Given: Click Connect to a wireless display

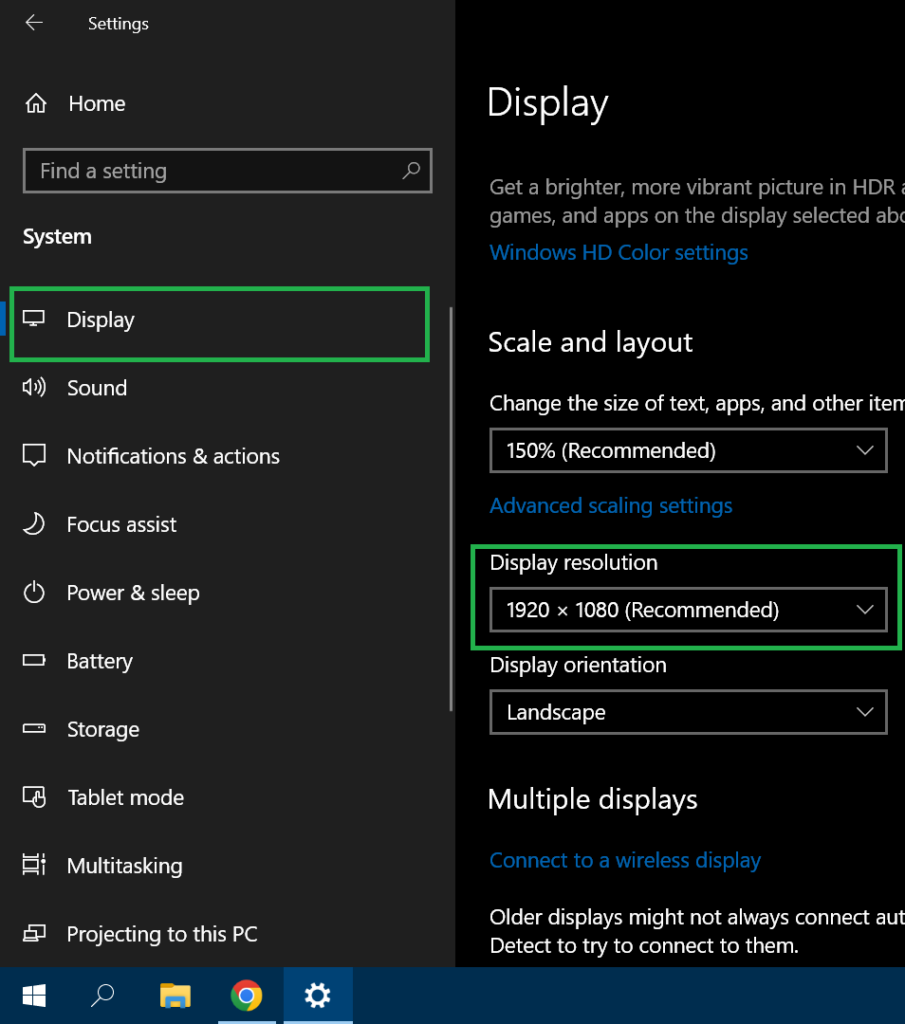Looking at the screenshot, I should pyautogui.click(x=624, y=860).
